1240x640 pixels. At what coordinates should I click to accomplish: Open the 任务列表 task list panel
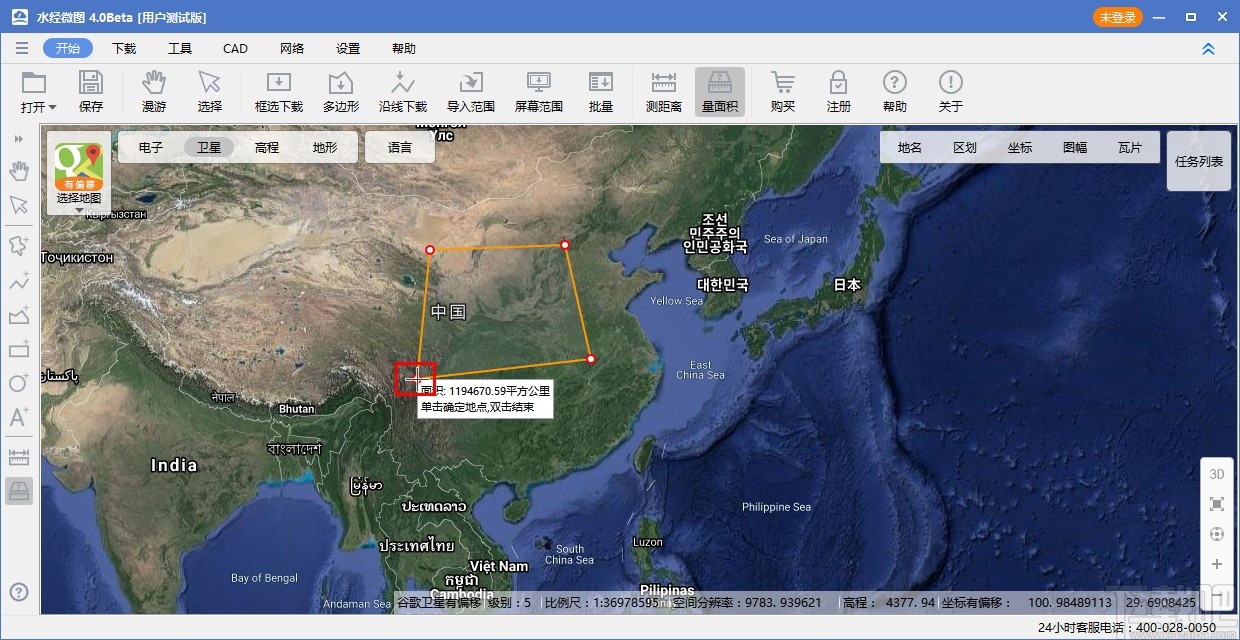point(1198,161)
